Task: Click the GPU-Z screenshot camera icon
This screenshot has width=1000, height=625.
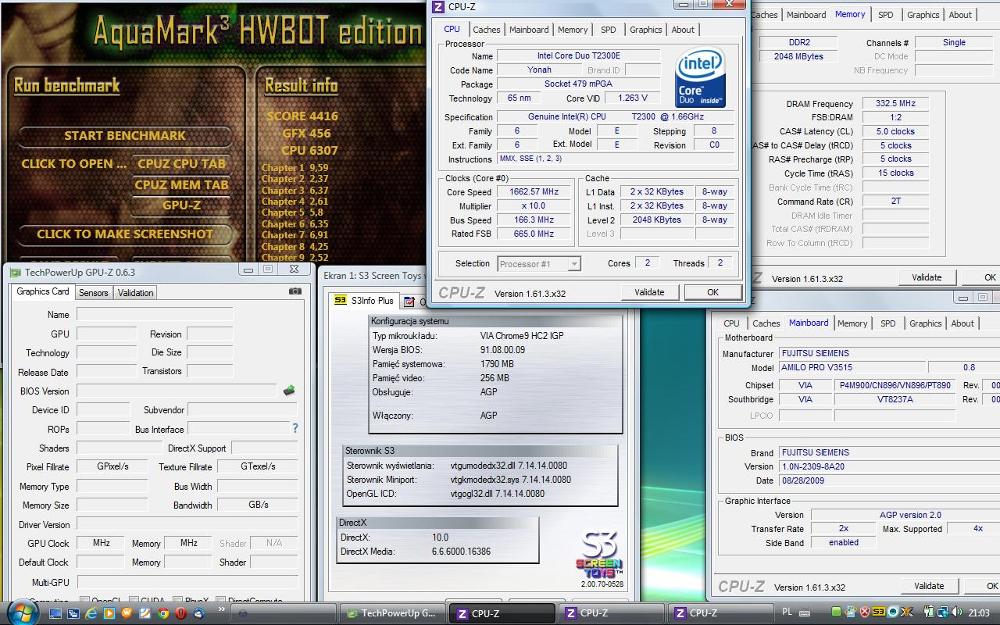Action: (295, 291)
